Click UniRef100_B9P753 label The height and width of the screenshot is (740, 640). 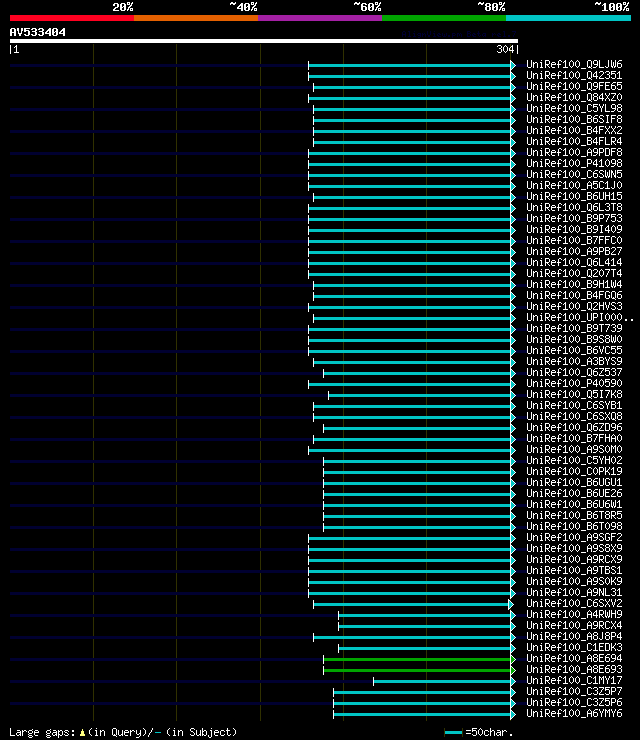(x=574, y=219)
